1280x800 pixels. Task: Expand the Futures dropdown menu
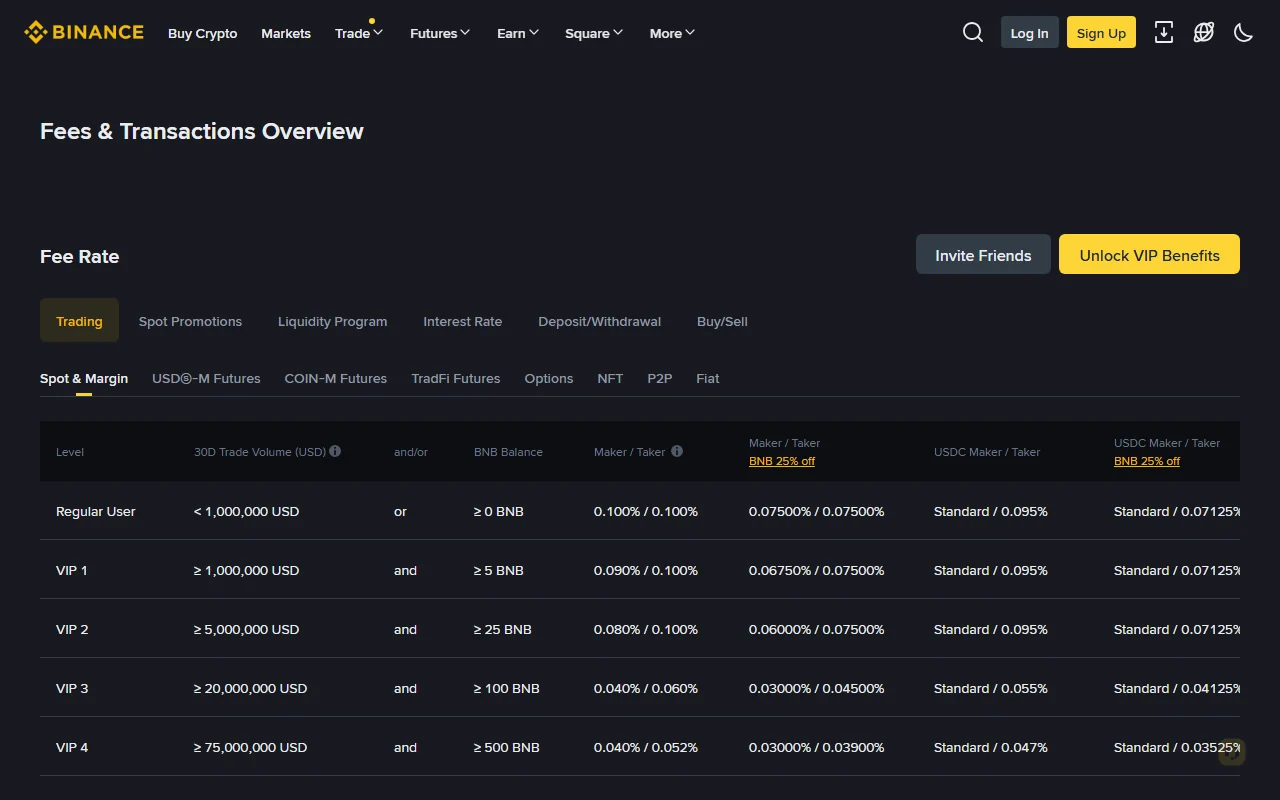pyautogui.click(x=440, y=33)
